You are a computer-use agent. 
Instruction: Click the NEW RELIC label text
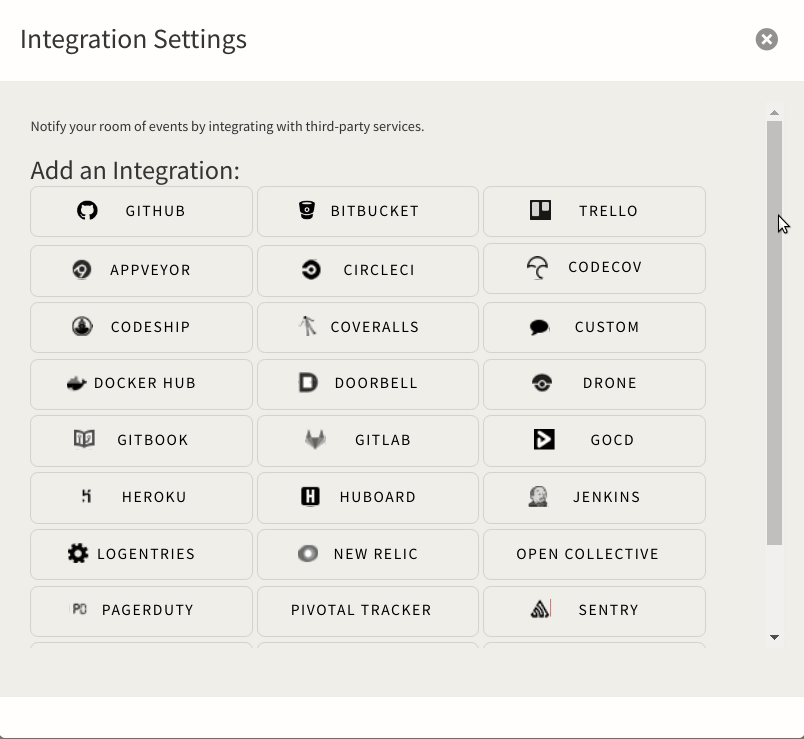coord(376,554)
